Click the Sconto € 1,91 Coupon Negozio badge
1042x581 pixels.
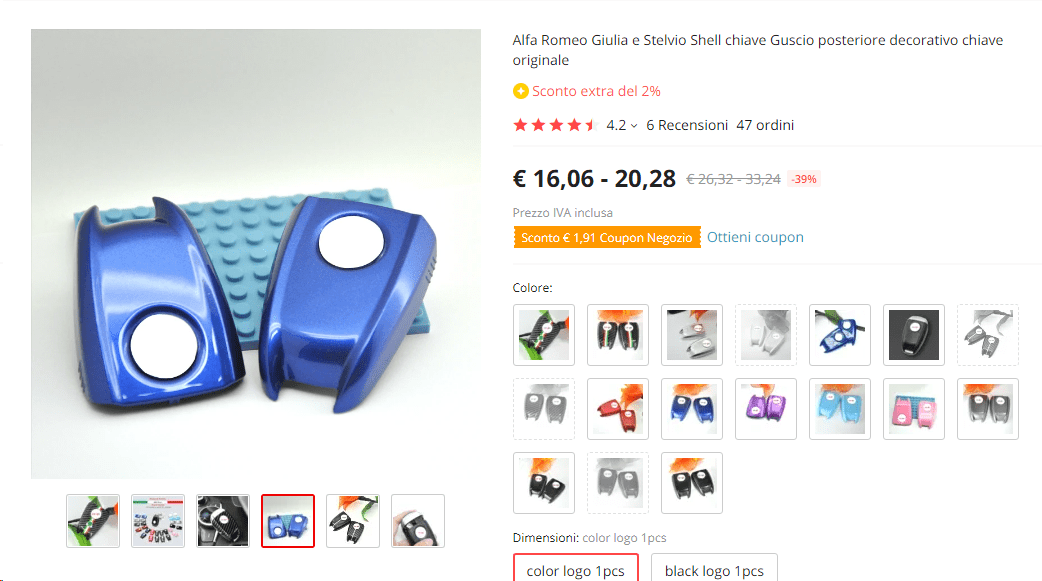pyautogui.click(x=607, y=237)
